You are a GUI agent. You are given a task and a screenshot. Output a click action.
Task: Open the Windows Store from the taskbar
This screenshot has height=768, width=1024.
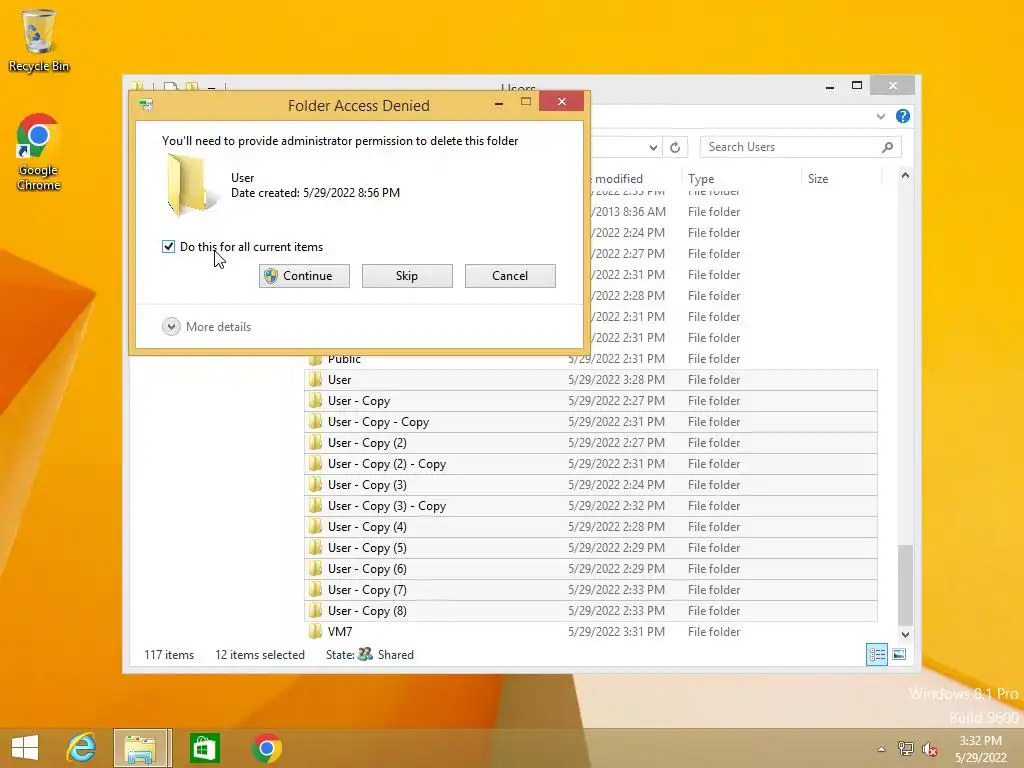tap(204, 748)
